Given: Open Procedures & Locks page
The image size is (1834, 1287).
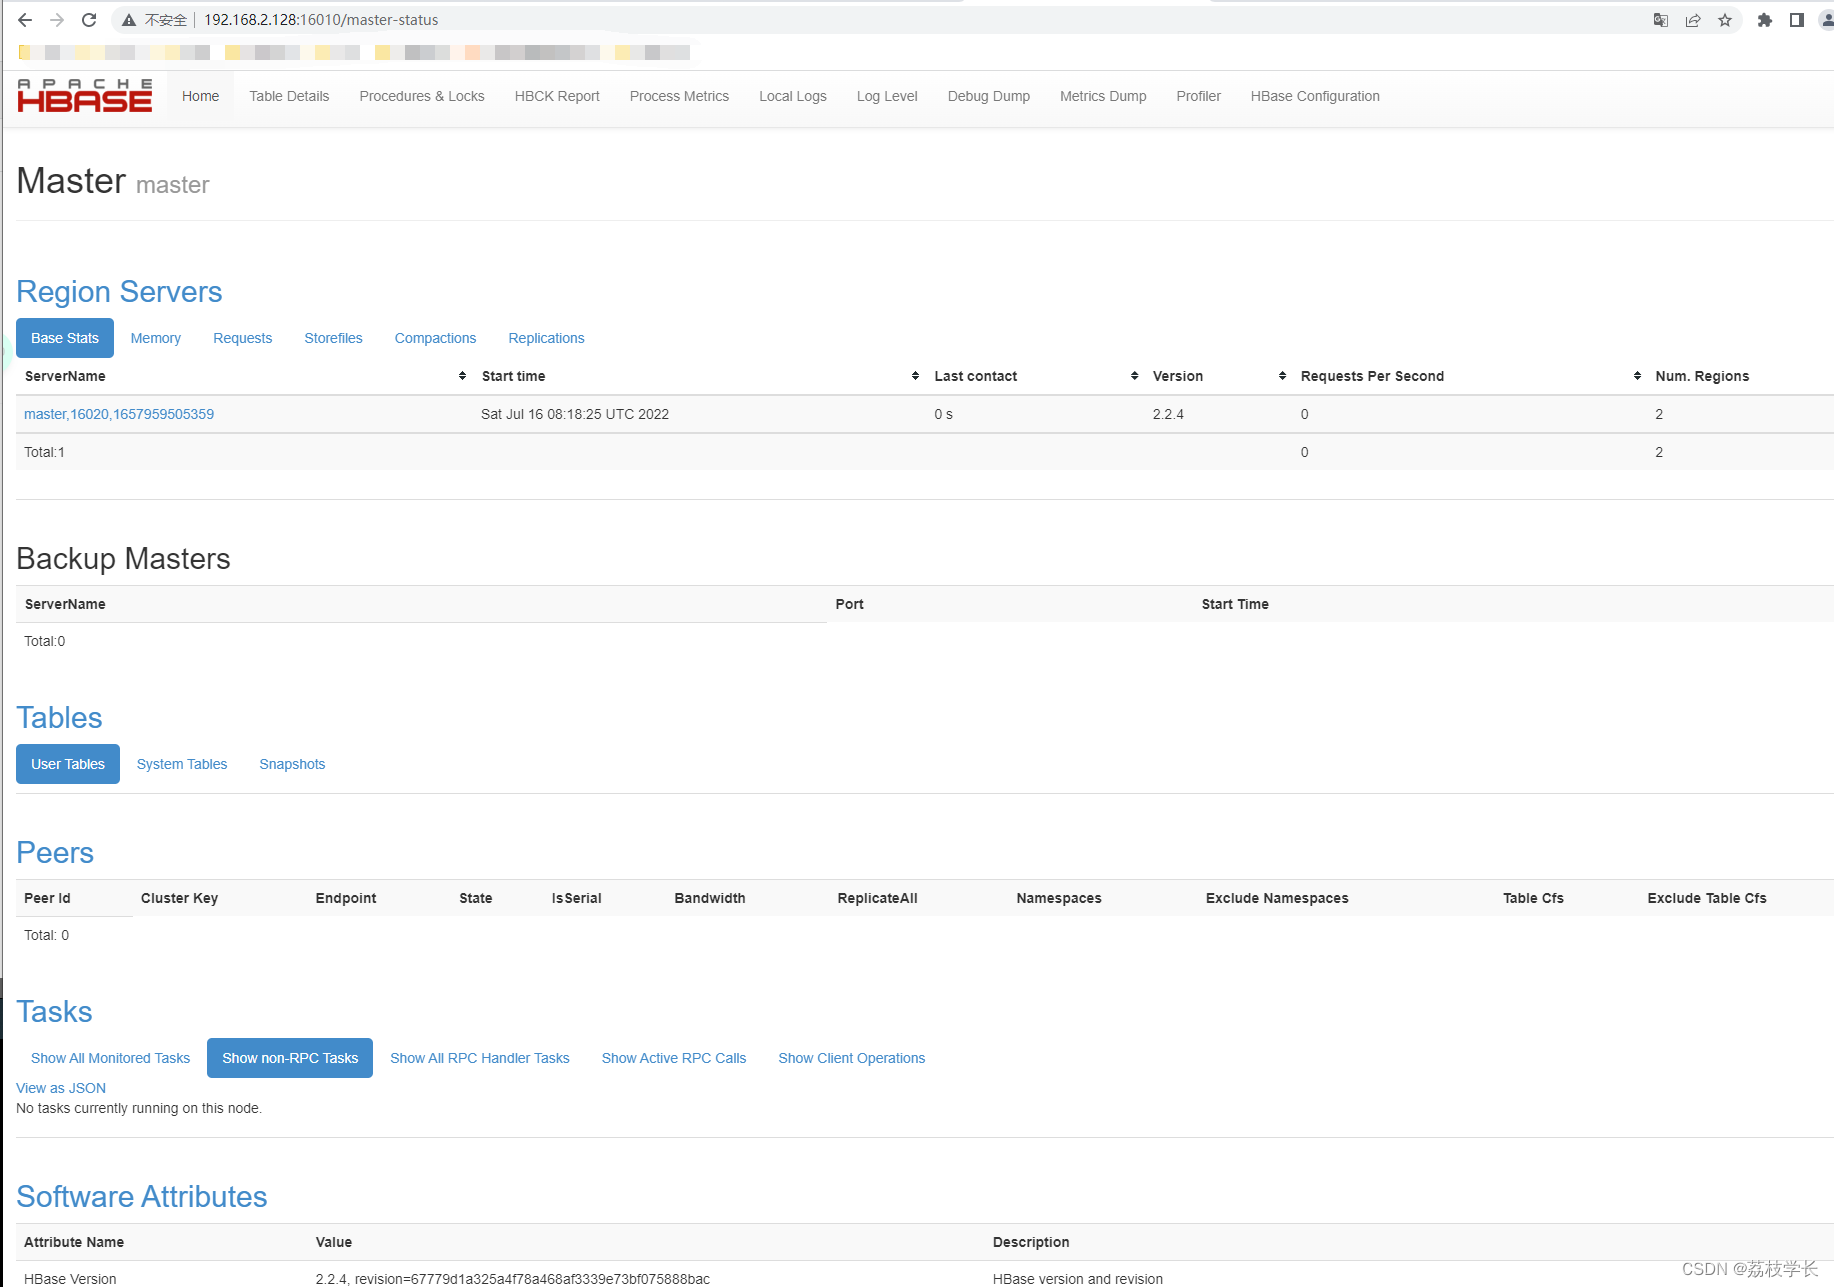Looking at the screenshot, I should 422,96.
